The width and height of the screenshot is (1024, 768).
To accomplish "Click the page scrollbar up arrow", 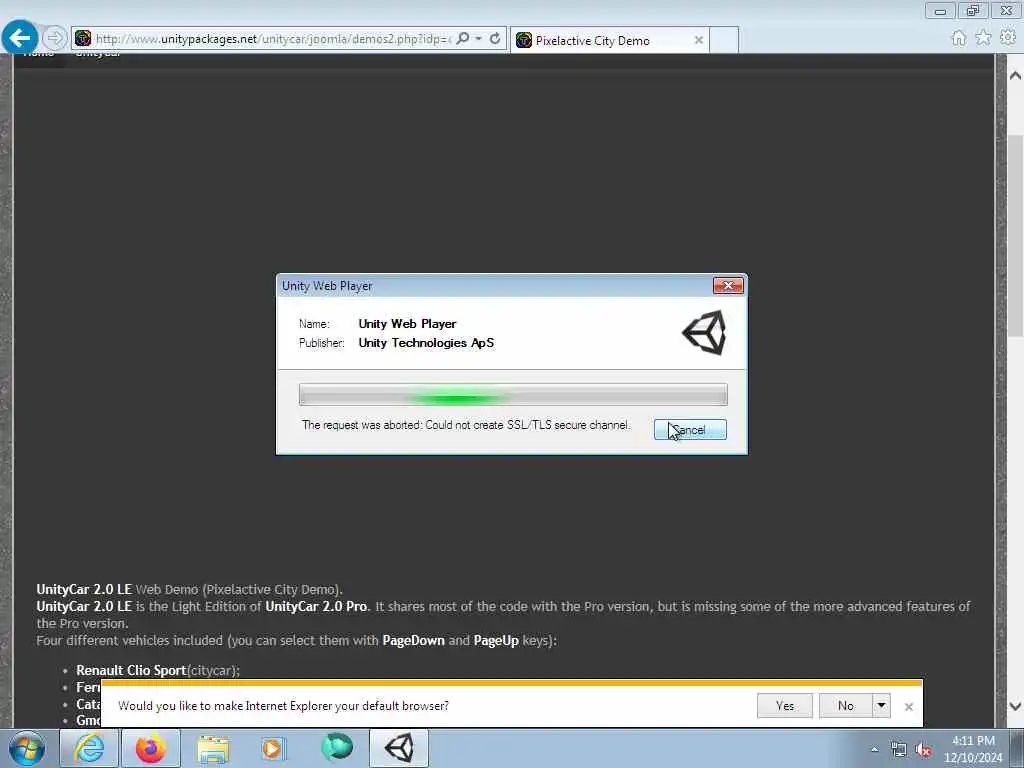I will point(1015,76).
